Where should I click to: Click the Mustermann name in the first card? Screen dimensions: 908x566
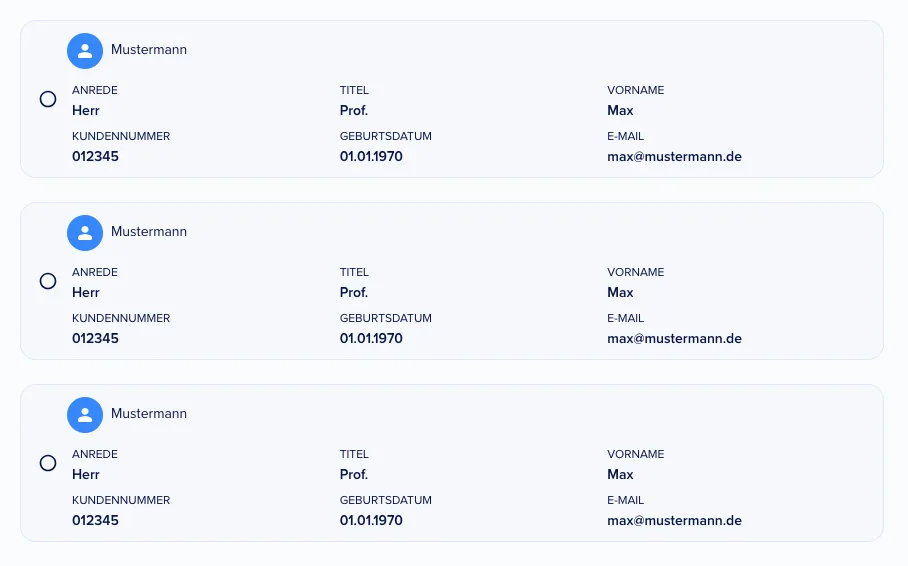pyautogui.click(x=149, y=50)
